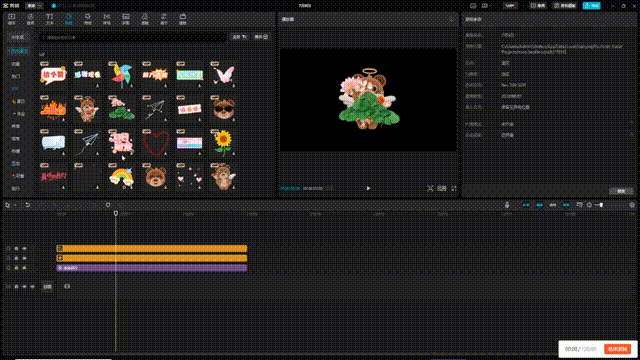Open the menu dropdown next to the app logo
Screen dimensions: 640x360
34,6
